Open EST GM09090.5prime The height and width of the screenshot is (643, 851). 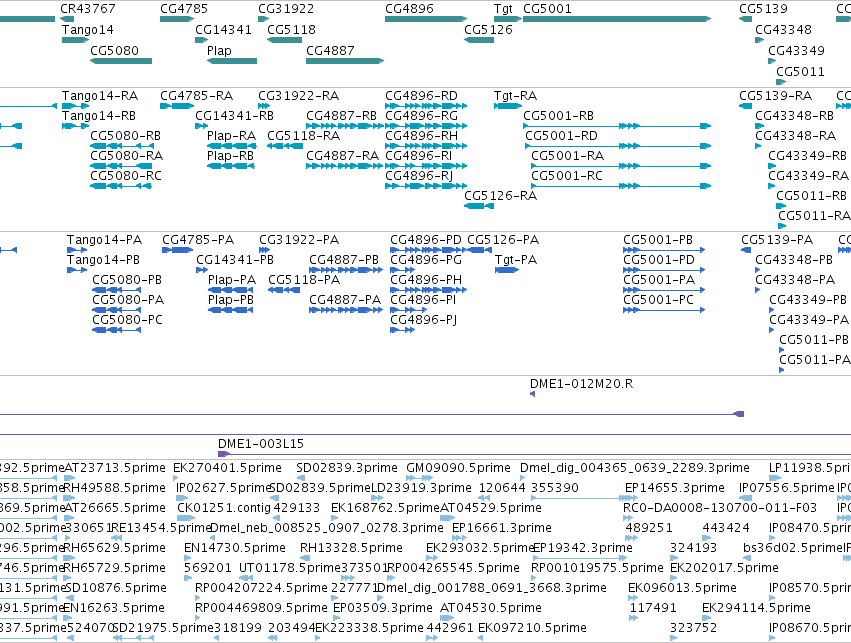click(x=459, y=468)
